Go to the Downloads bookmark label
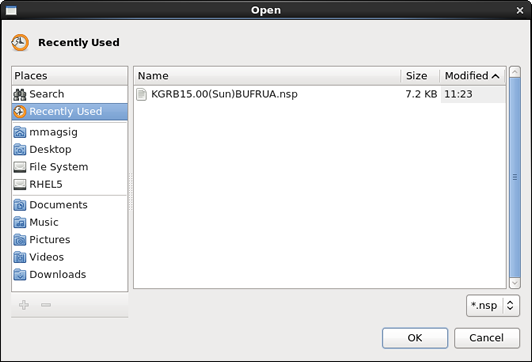 [58, 274]
